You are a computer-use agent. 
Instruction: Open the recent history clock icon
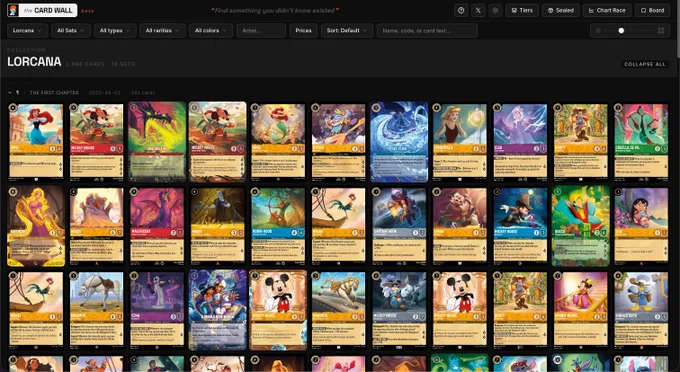[x=461, y=10]
